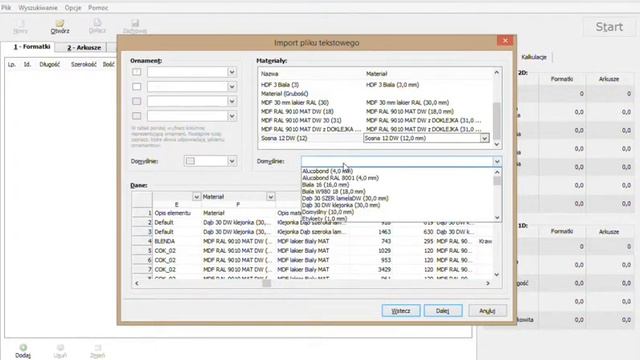640x360 pixels.
Task: Click Dane table vertical scroll down arrow
Action: [497, 274]
